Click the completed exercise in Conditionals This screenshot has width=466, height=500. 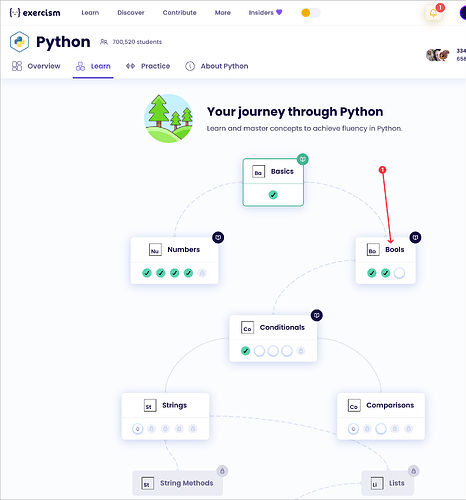tap(245, 351)
